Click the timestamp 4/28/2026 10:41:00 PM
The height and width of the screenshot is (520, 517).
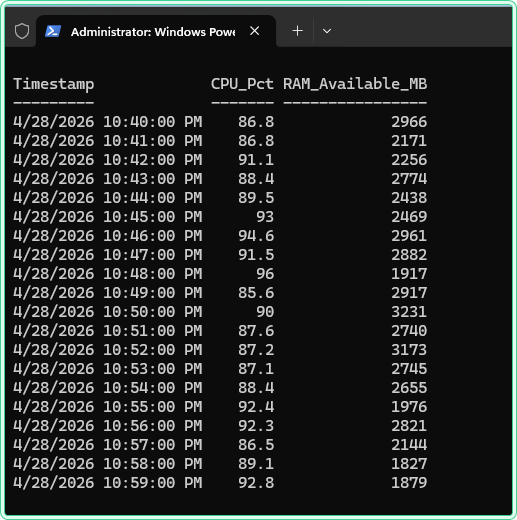108,141
